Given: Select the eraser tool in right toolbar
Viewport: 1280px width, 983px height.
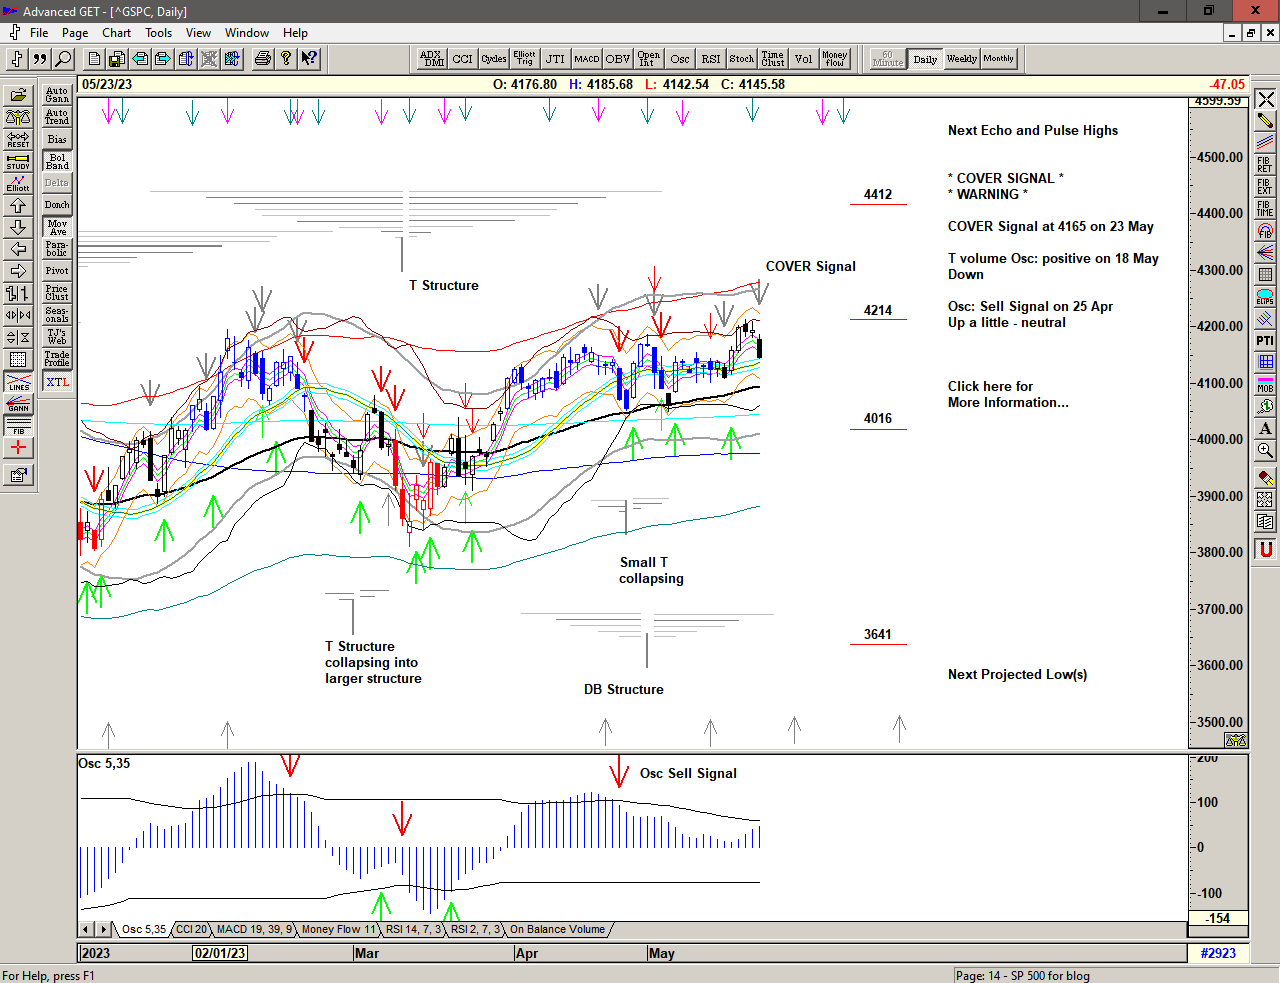Looking at the screenshot, I should (1265, 478).
